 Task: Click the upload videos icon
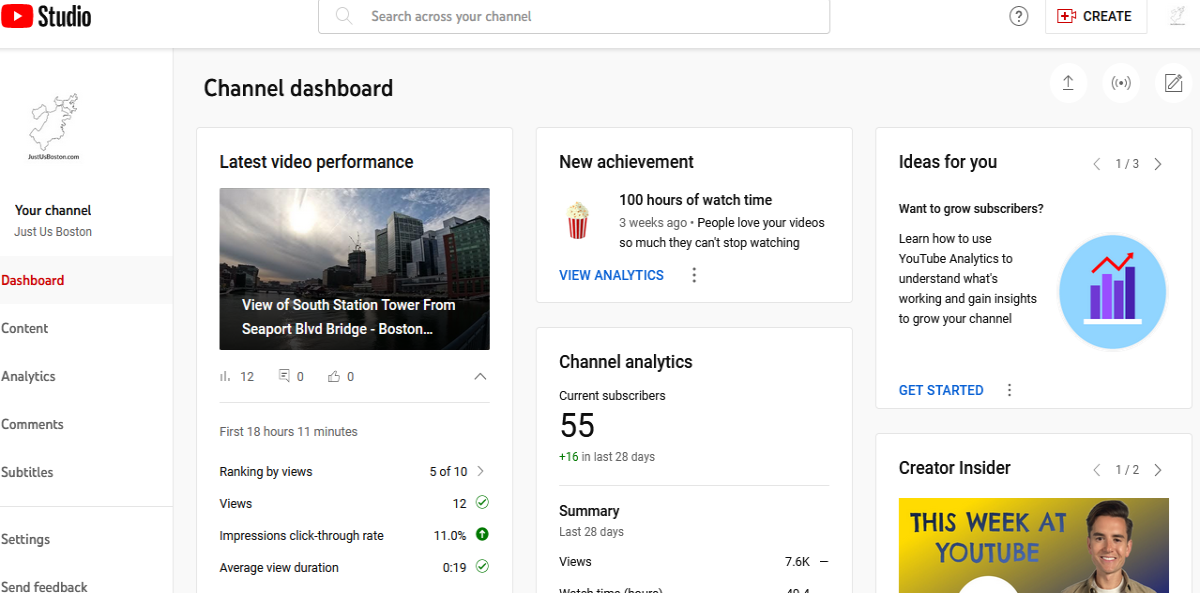pyautogui.click(x=1068, y=83)
